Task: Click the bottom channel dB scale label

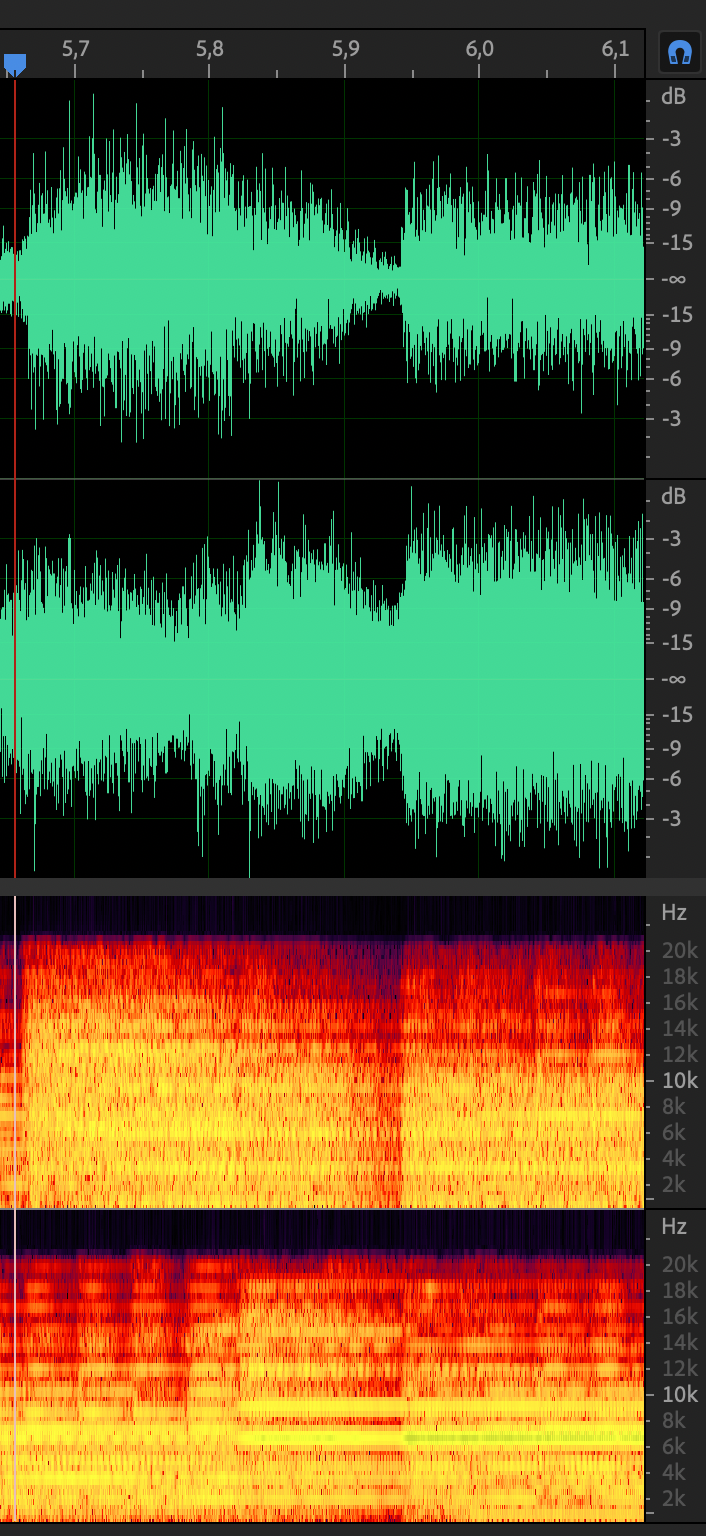Action: pyautogui.click(x=674, y=497)
